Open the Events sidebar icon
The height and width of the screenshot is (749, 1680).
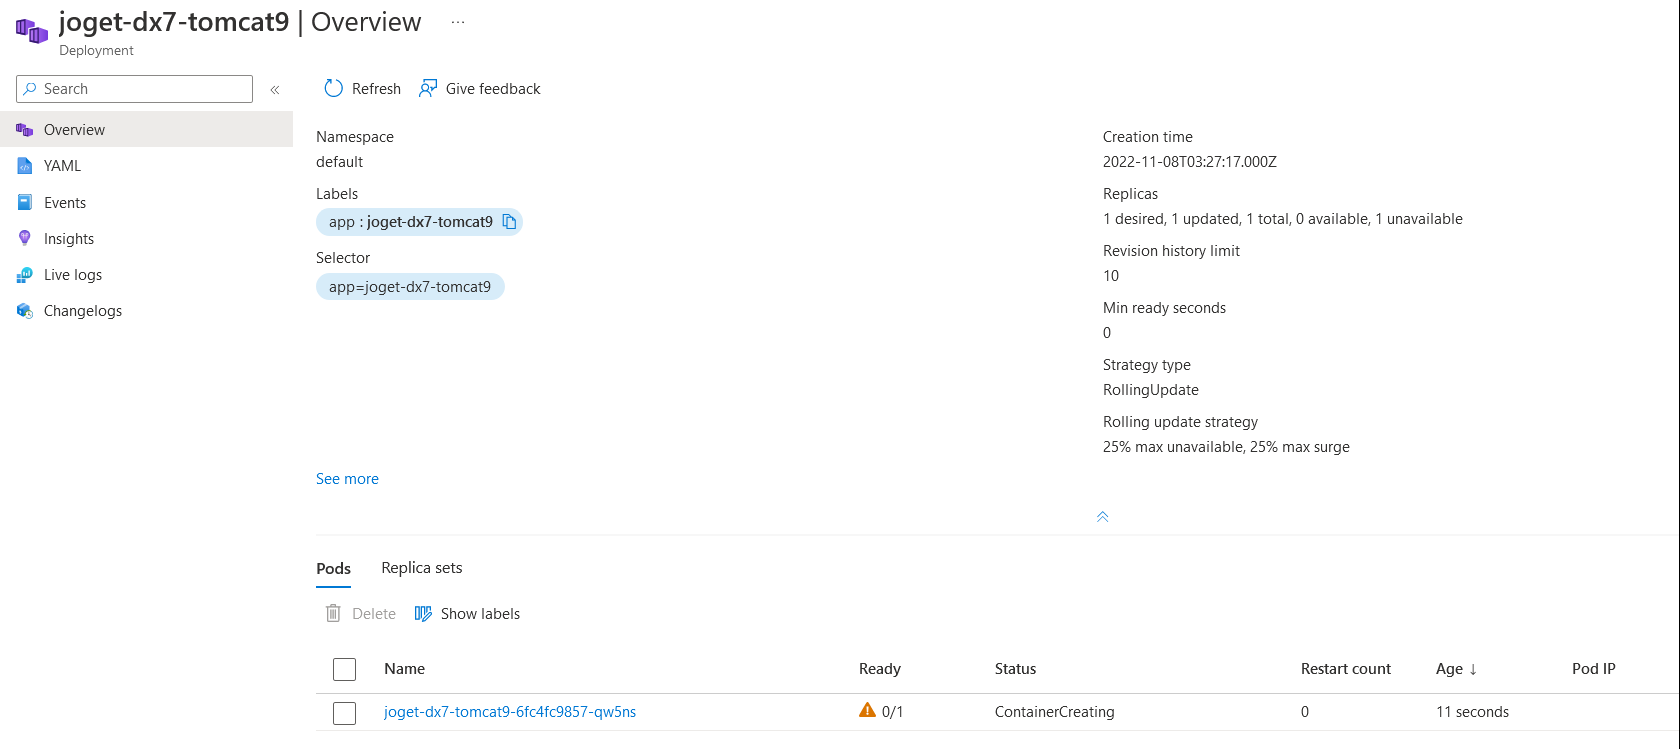(x=25, y=202)
